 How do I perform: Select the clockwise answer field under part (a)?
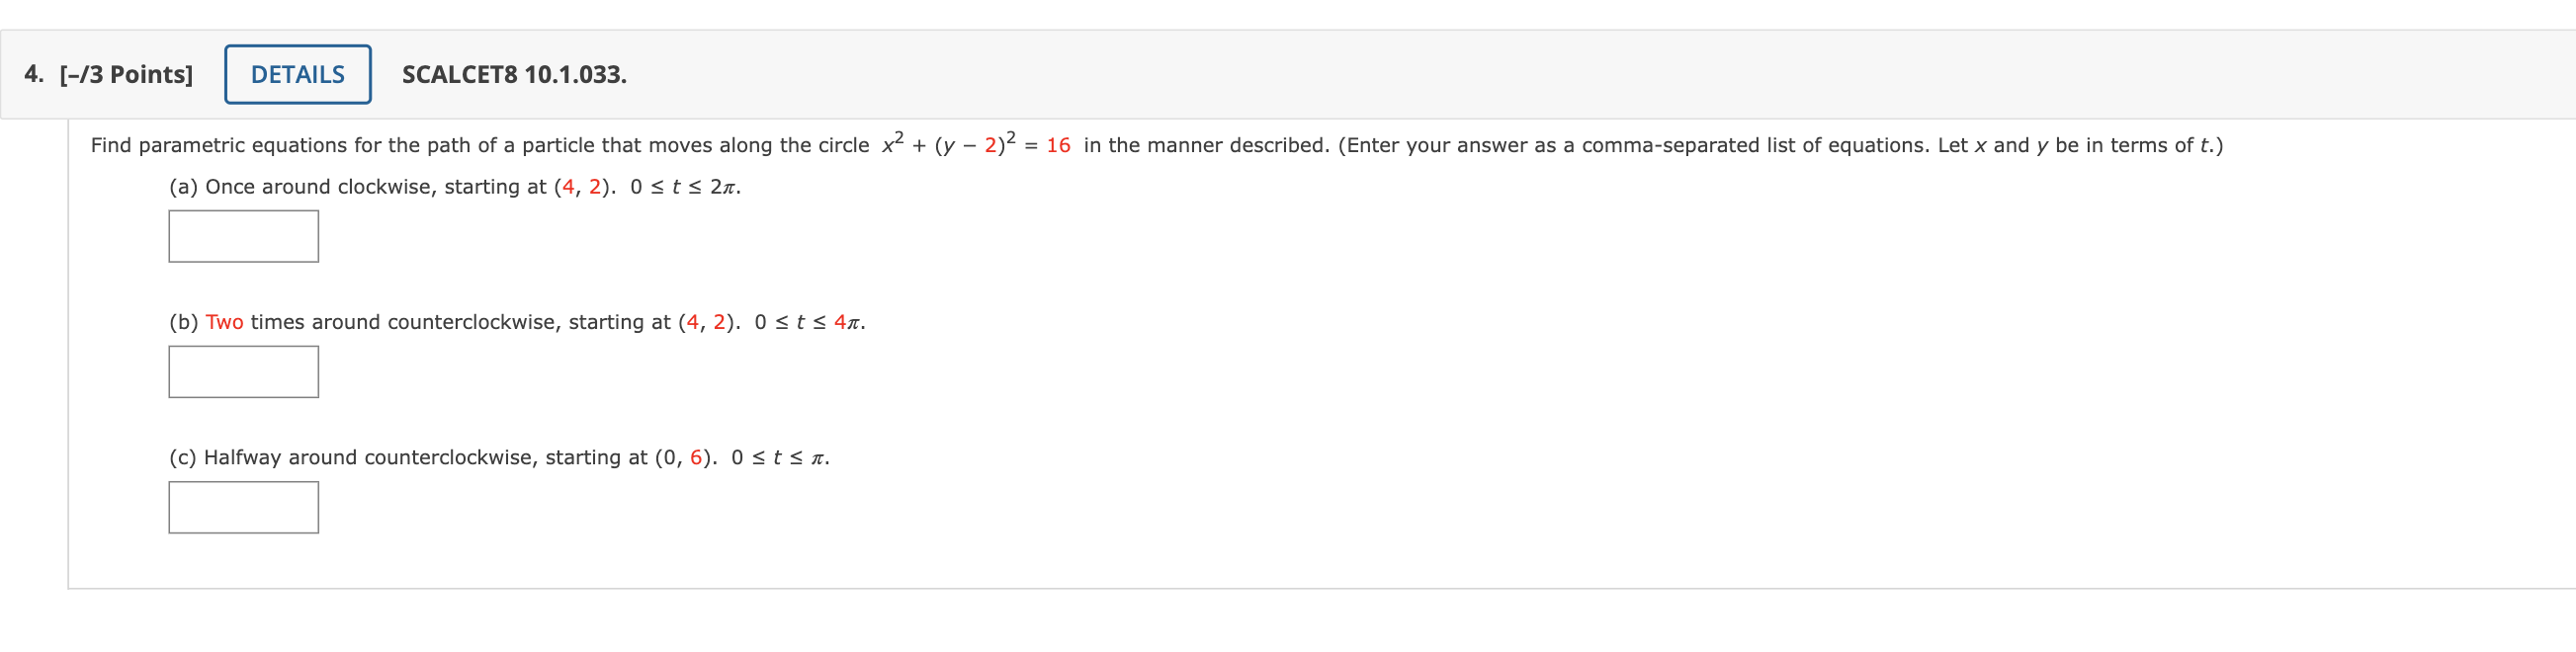[243, 236]
